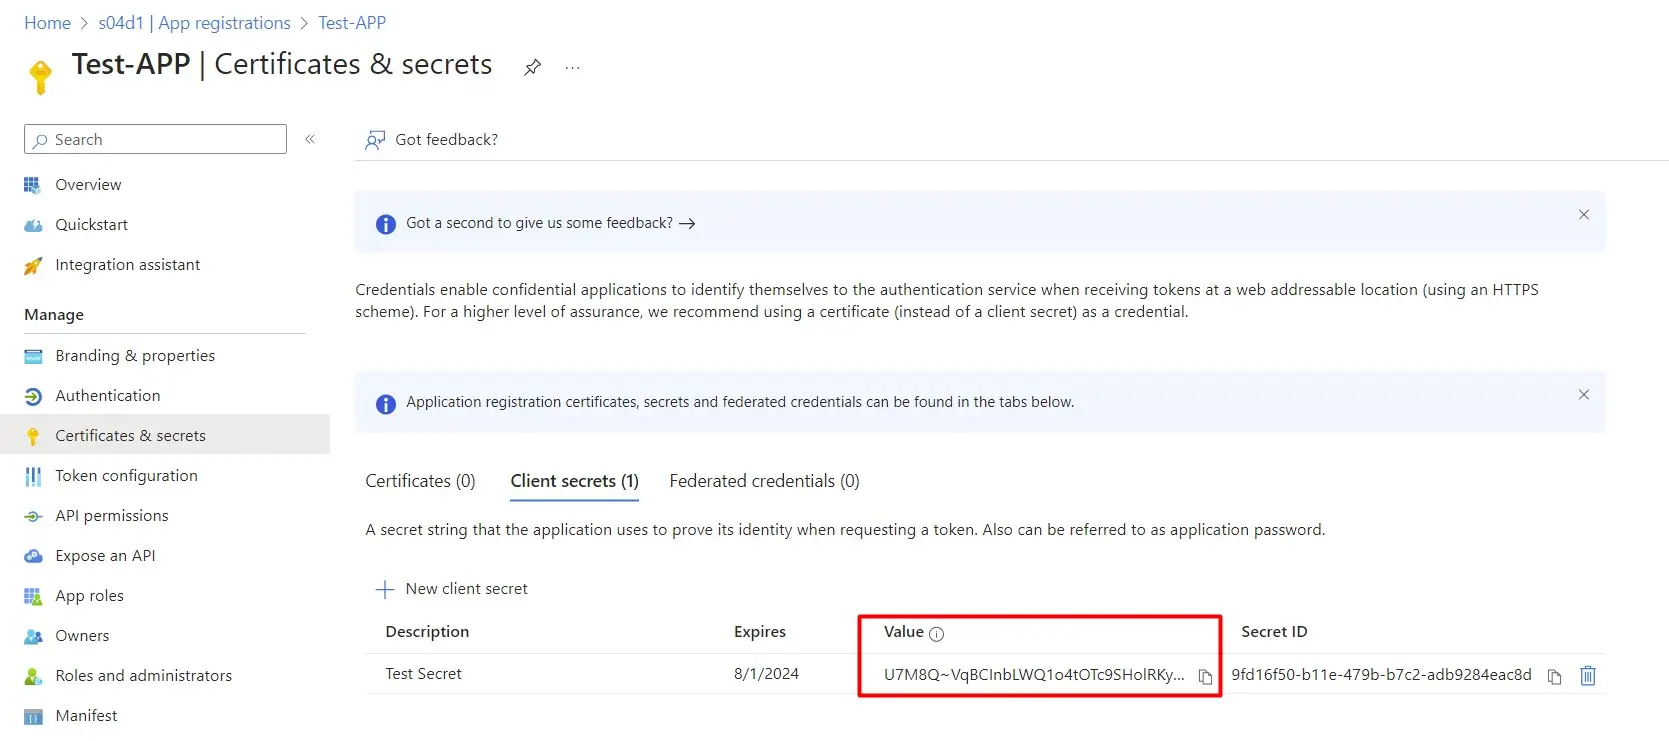Click the Owners icon
Screen dimensions: 1669x741
(x=33, y=636)
